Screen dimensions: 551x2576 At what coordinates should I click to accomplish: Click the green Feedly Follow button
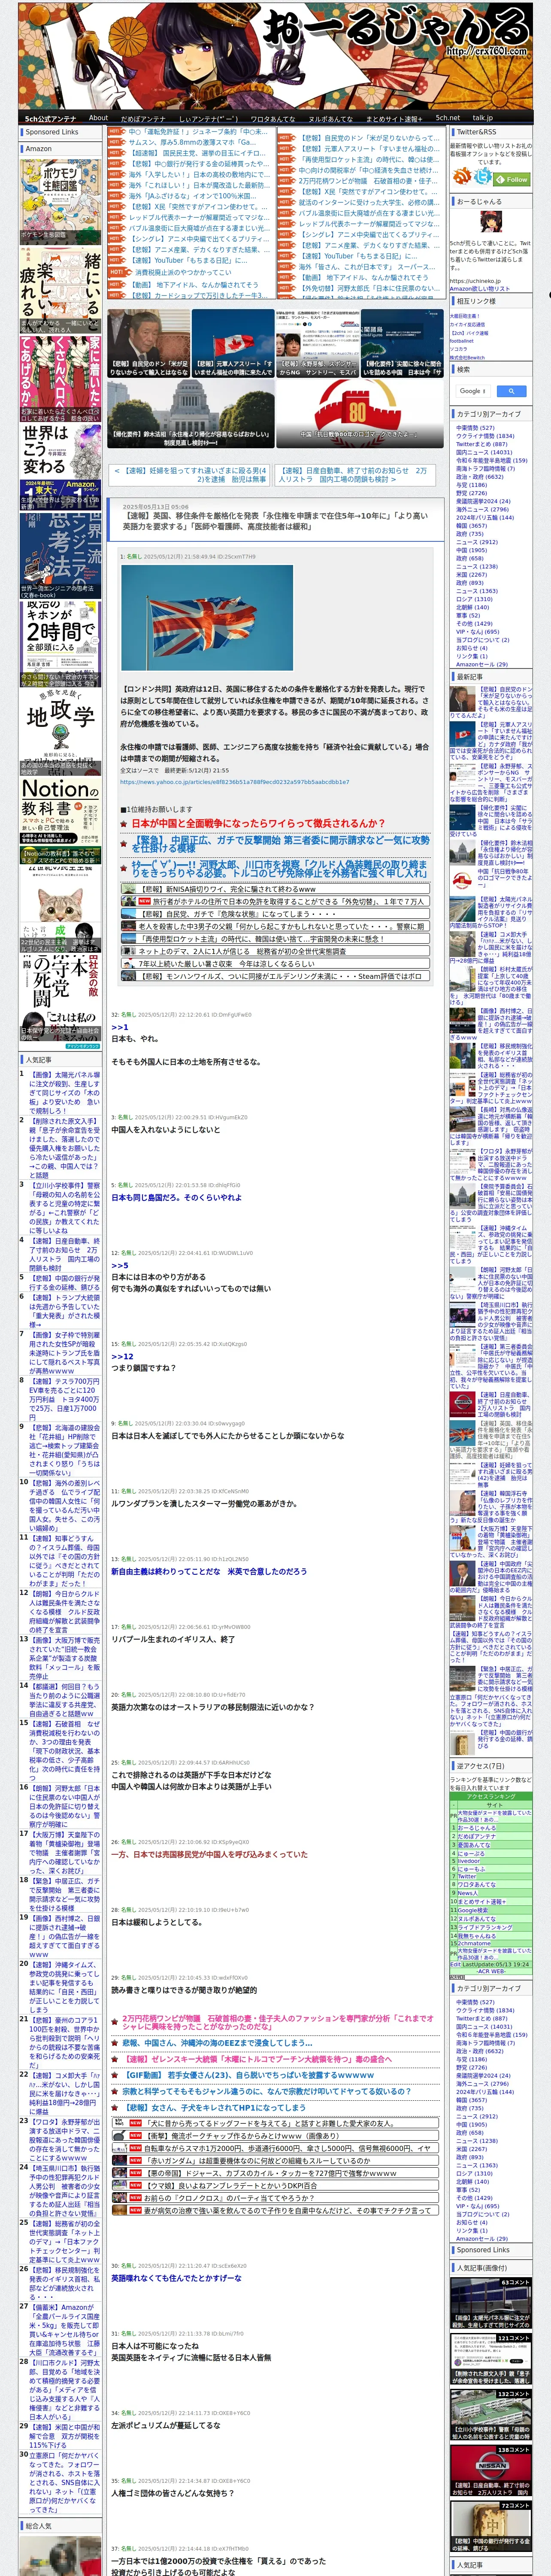pyautogui.click(x=511, y=179)
